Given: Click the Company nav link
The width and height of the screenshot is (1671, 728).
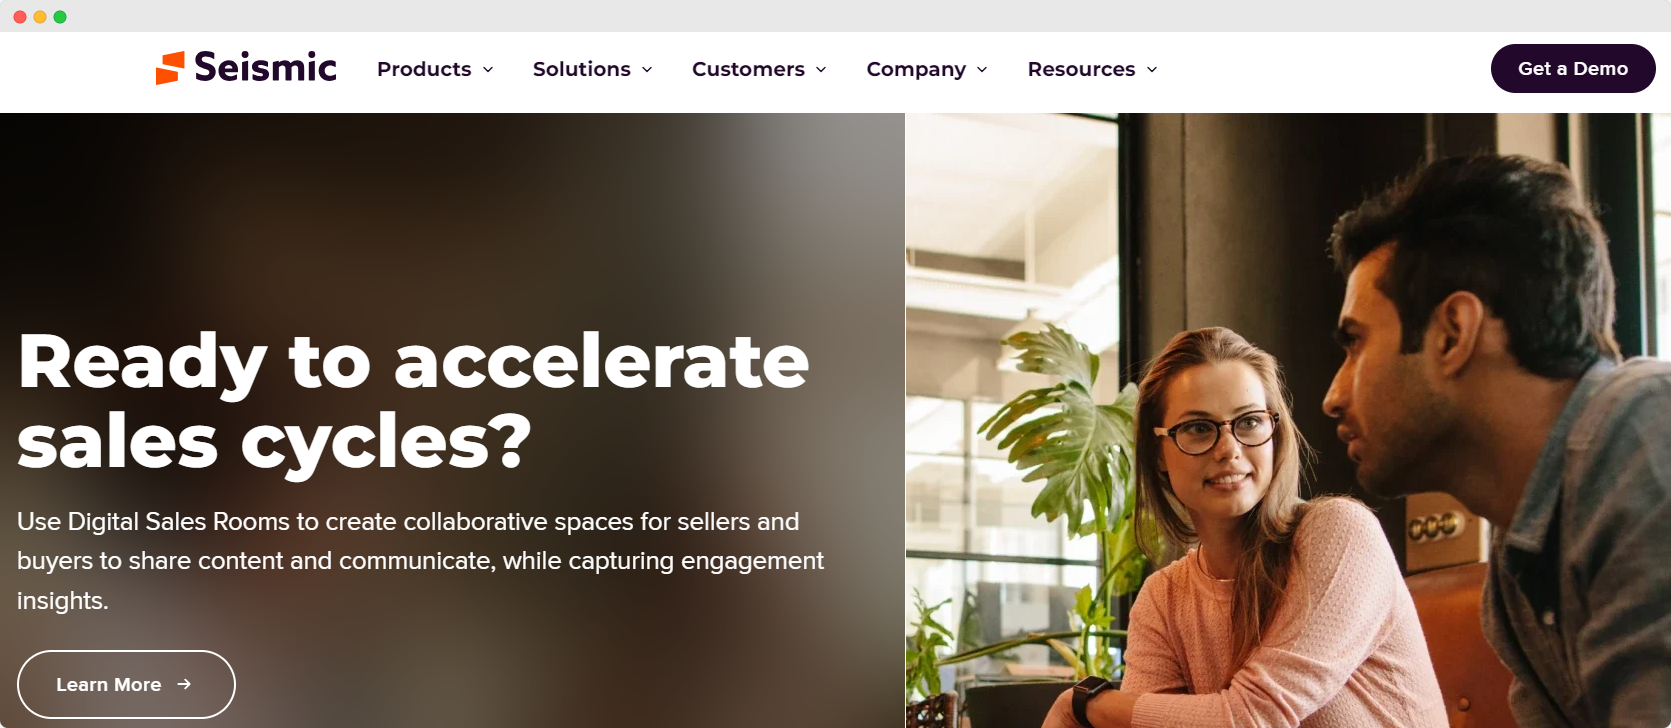Looking at the screenshot, I should click(x=916, y=69).
